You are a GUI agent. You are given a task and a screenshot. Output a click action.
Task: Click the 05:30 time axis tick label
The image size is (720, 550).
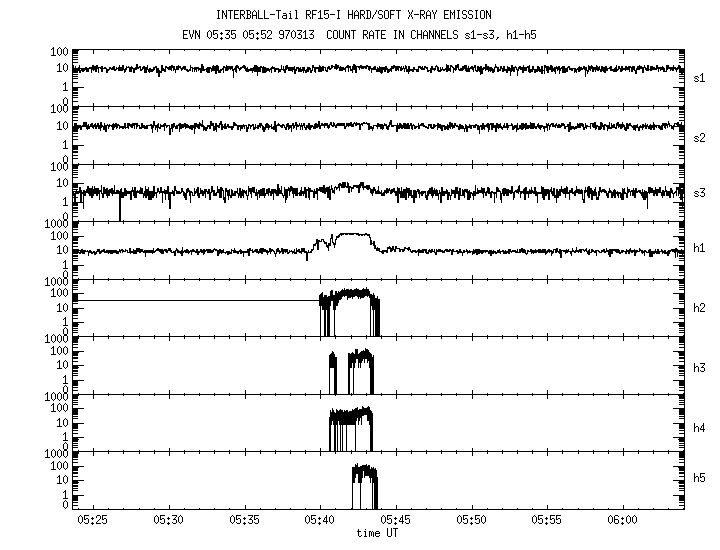[169, 521]
